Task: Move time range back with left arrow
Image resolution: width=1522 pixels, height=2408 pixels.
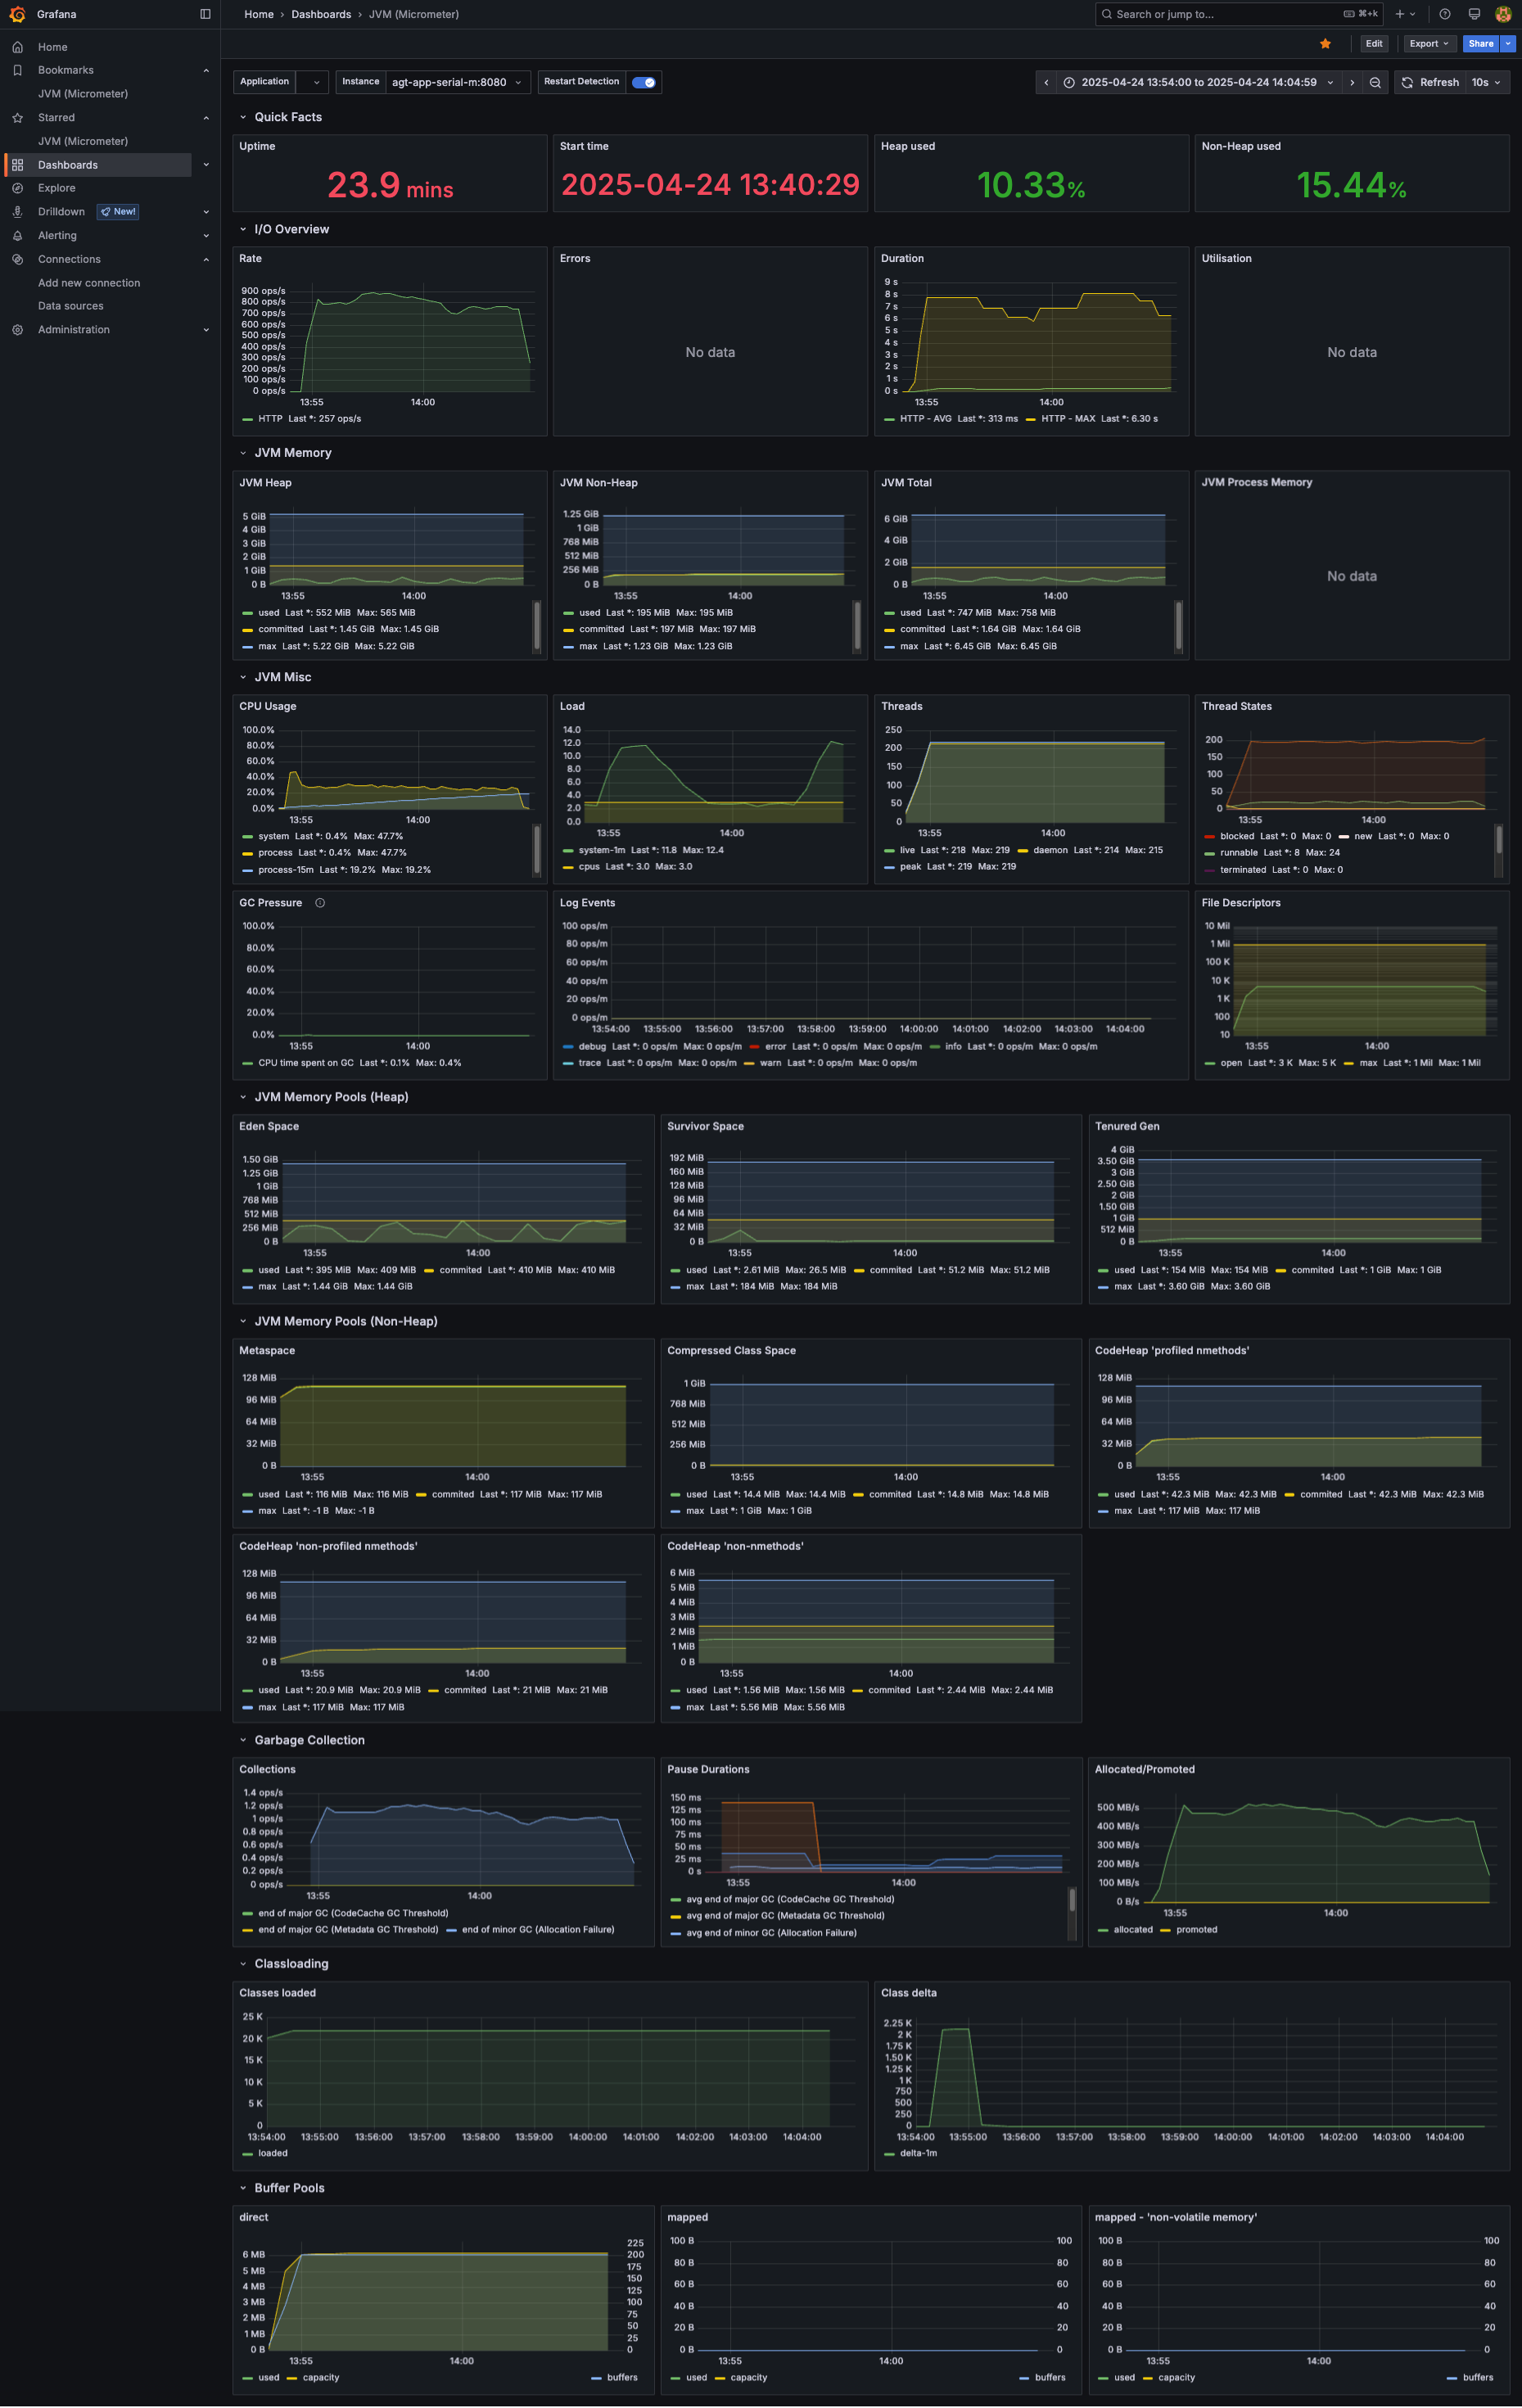Action: click(1046, 83)
